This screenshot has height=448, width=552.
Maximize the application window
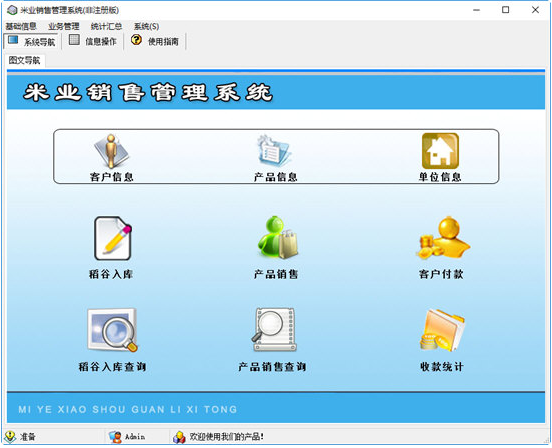click(506, 10)
